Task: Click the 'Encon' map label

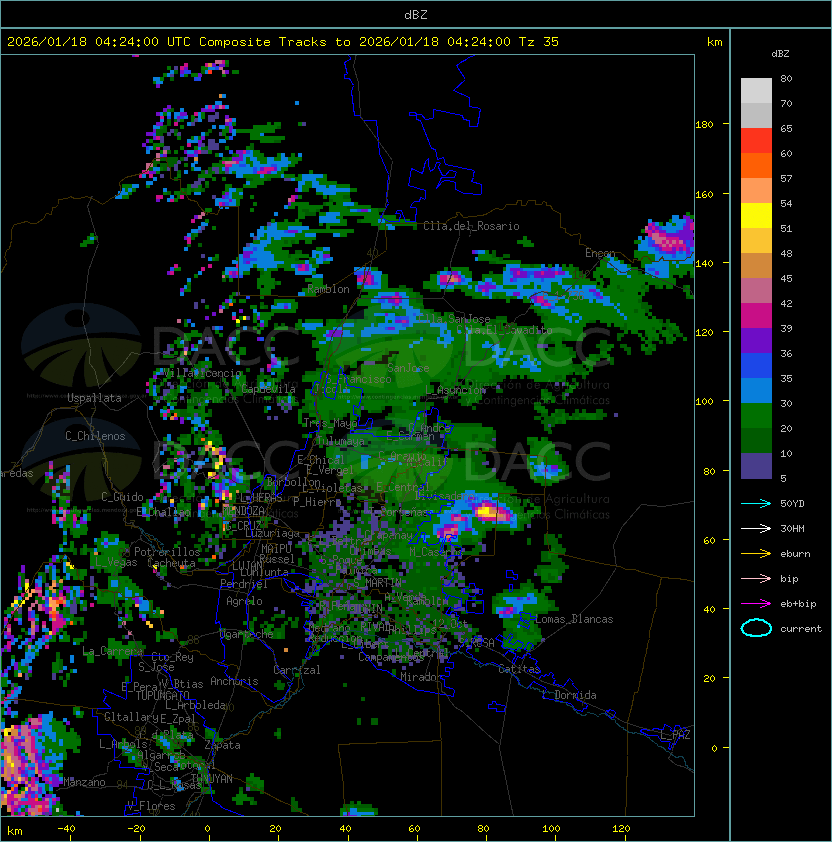Action: coord(600,253)
